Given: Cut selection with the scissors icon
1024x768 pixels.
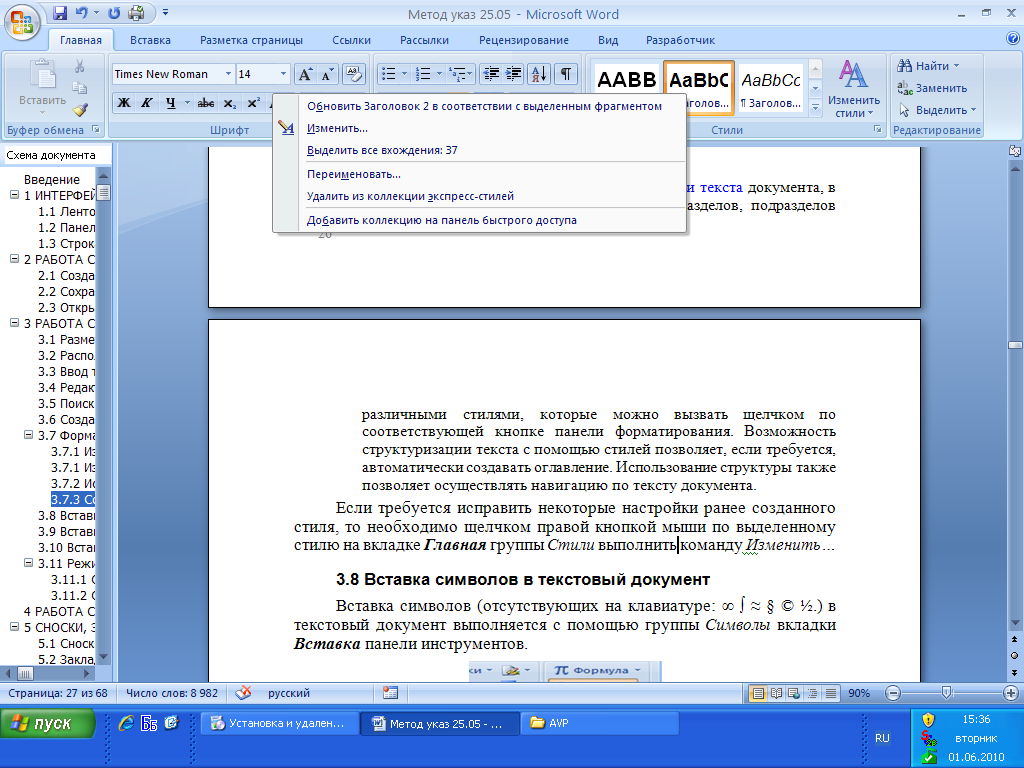Looking at the screenshot, I should tap(80, 67).
